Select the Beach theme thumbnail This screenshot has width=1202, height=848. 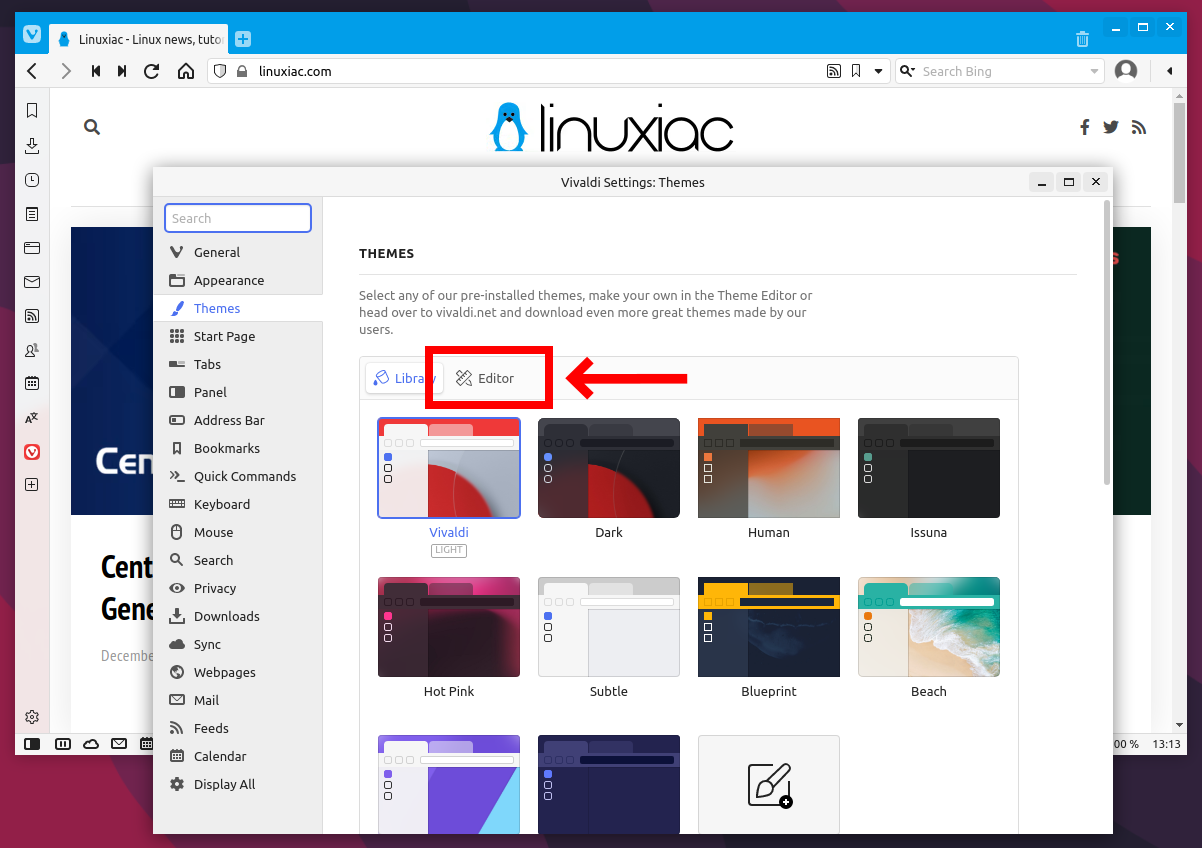[x=929, y=627]
